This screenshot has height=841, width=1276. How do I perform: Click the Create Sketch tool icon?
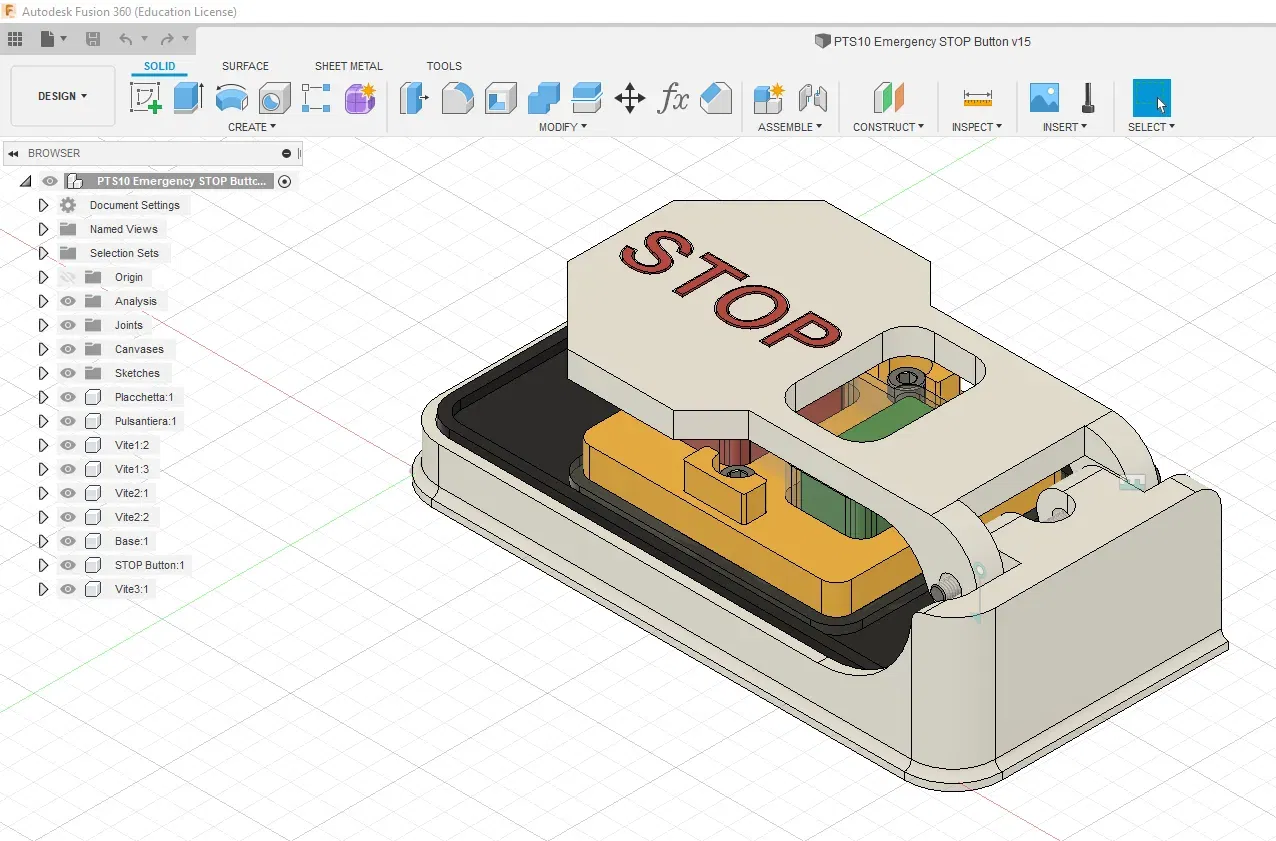click(146, 98)
